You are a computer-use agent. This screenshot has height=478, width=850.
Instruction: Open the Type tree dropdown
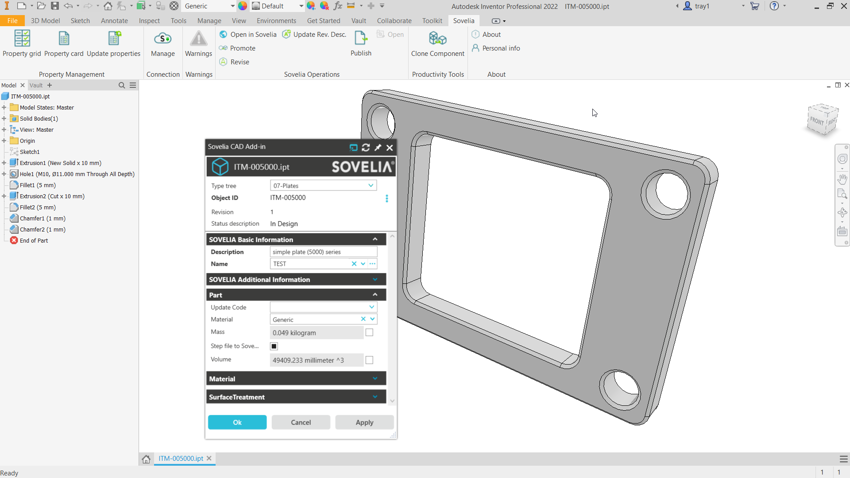(x=371, y=185)
